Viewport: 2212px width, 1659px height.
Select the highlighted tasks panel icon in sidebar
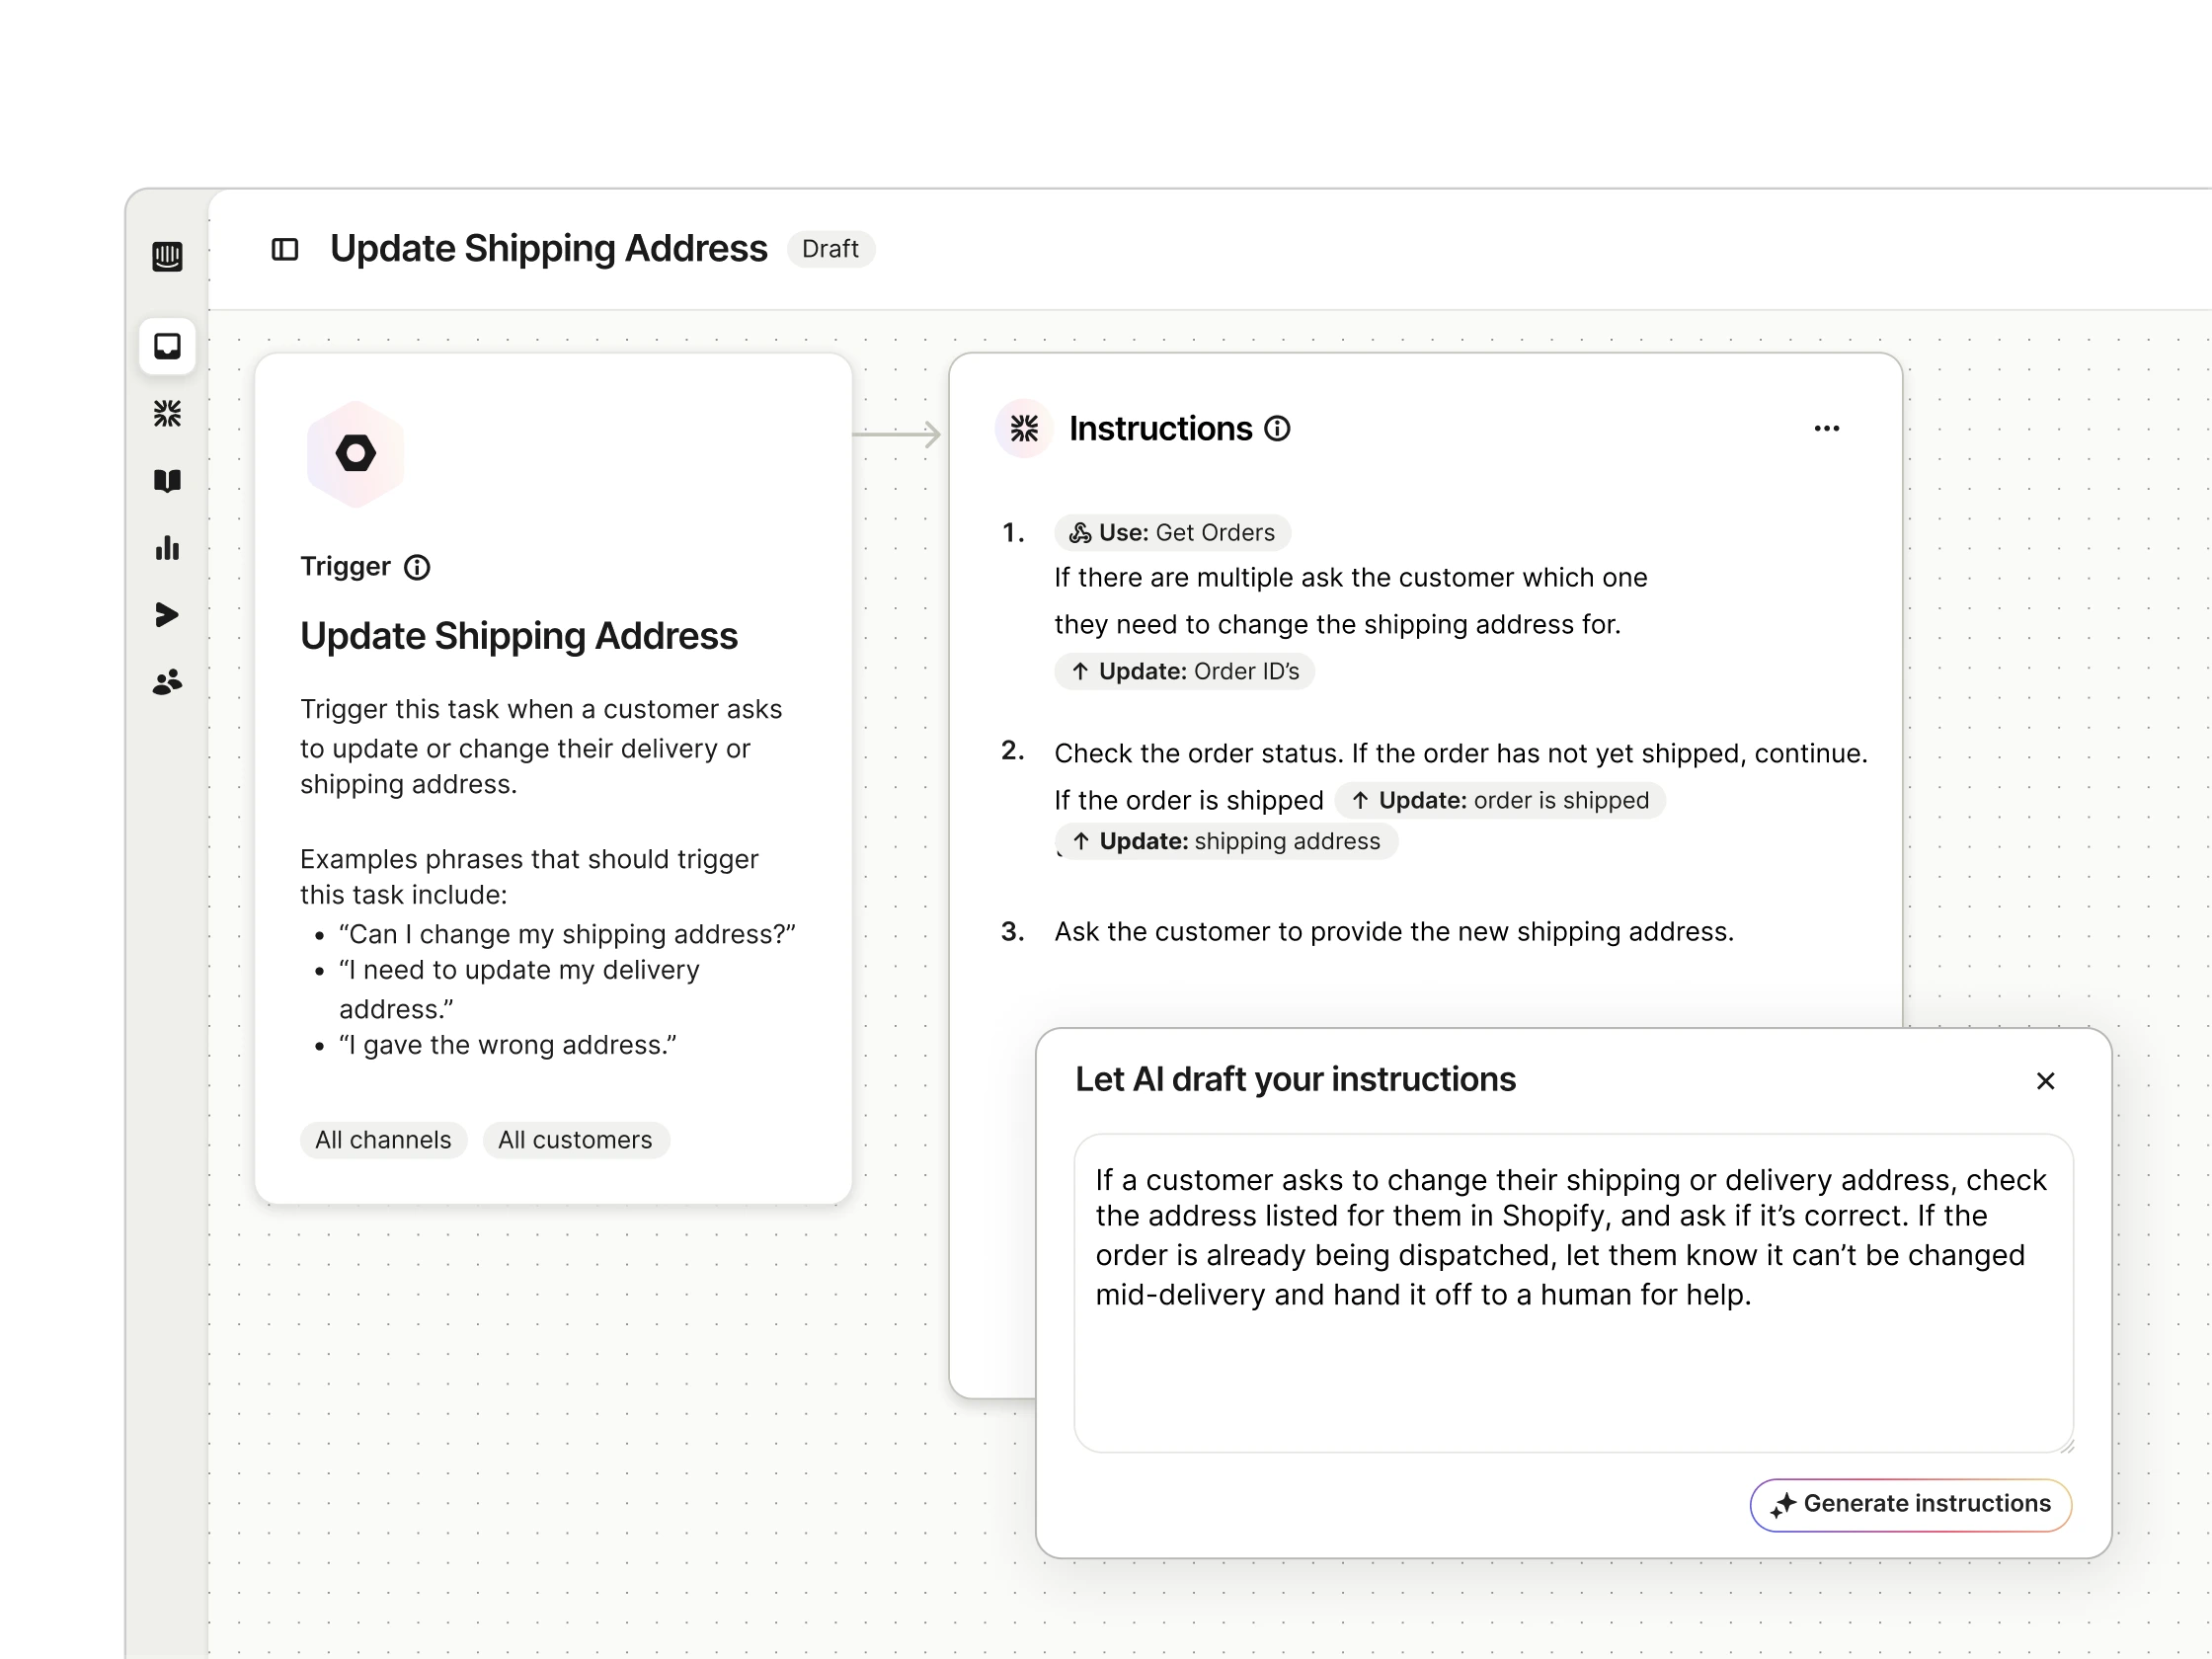[168, 347]
